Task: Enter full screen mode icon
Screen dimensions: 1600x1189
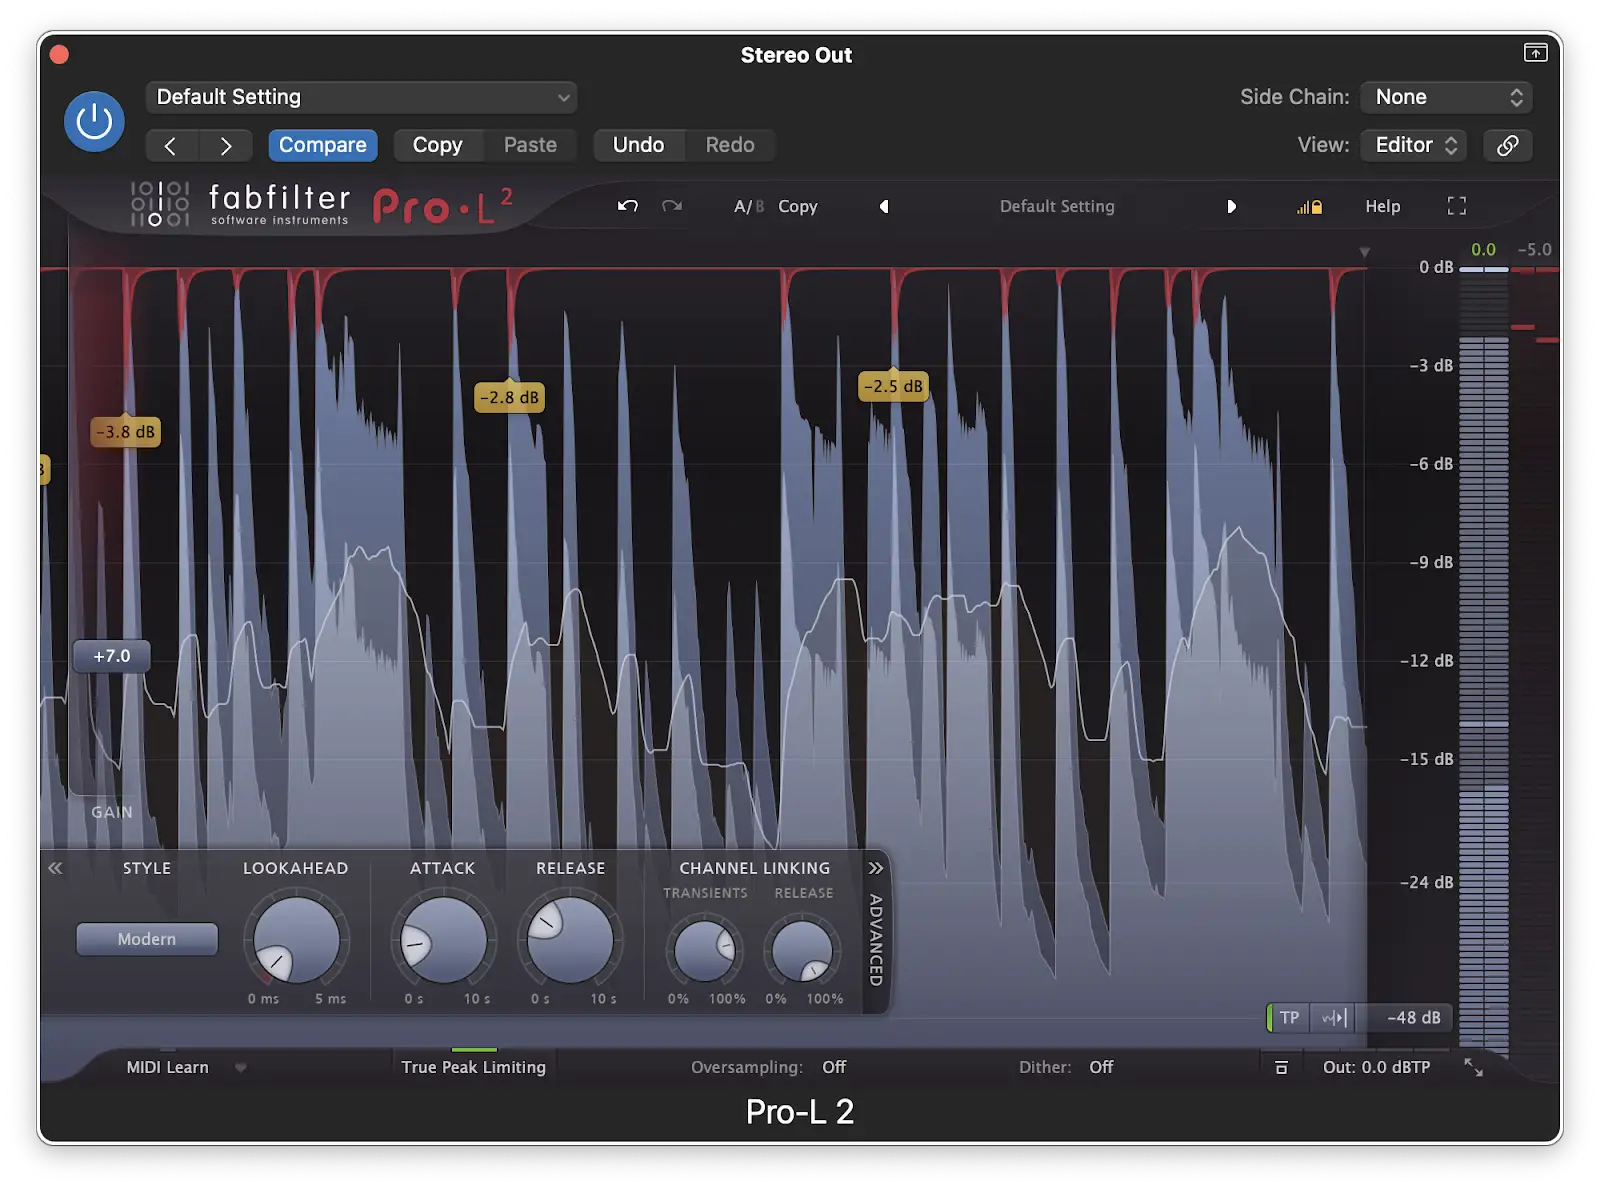Action: point(1456,206)
